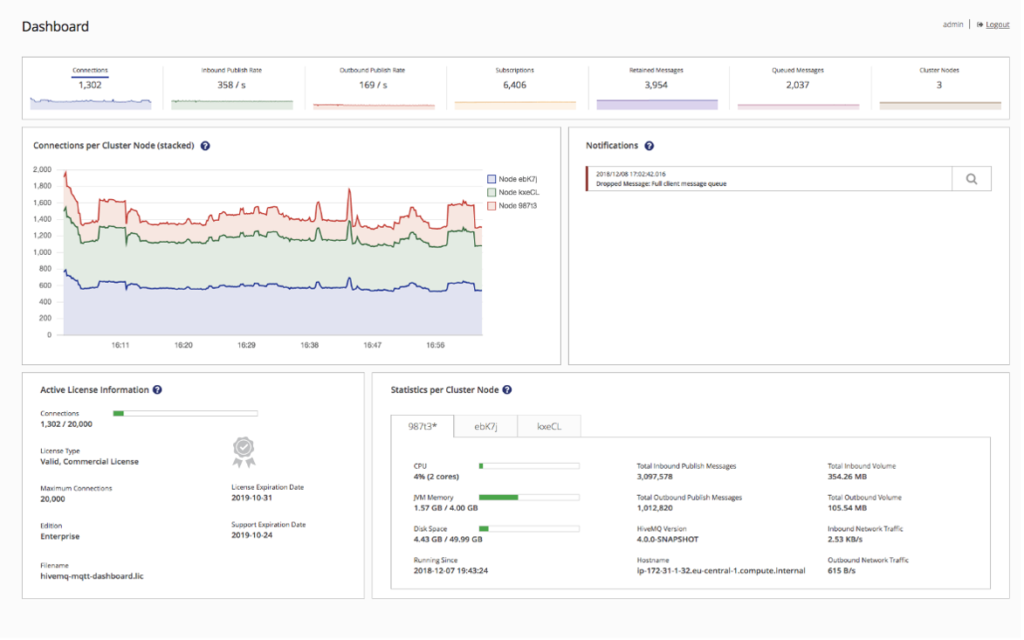1024x640 pixels.
Task: Click the '2019-10-31' license expiration date
Action: [x=251, y=498]
